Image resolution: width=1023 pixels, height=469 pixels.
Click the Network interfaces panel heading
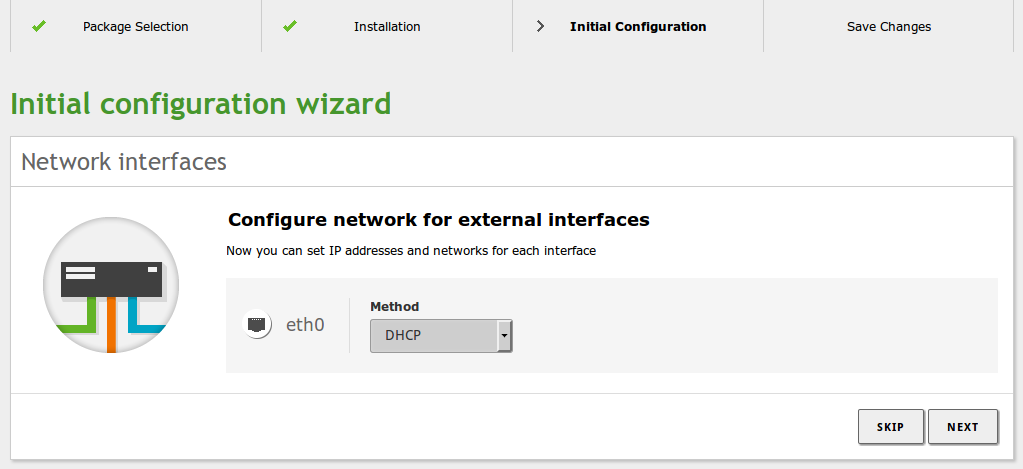click(124, 161)
